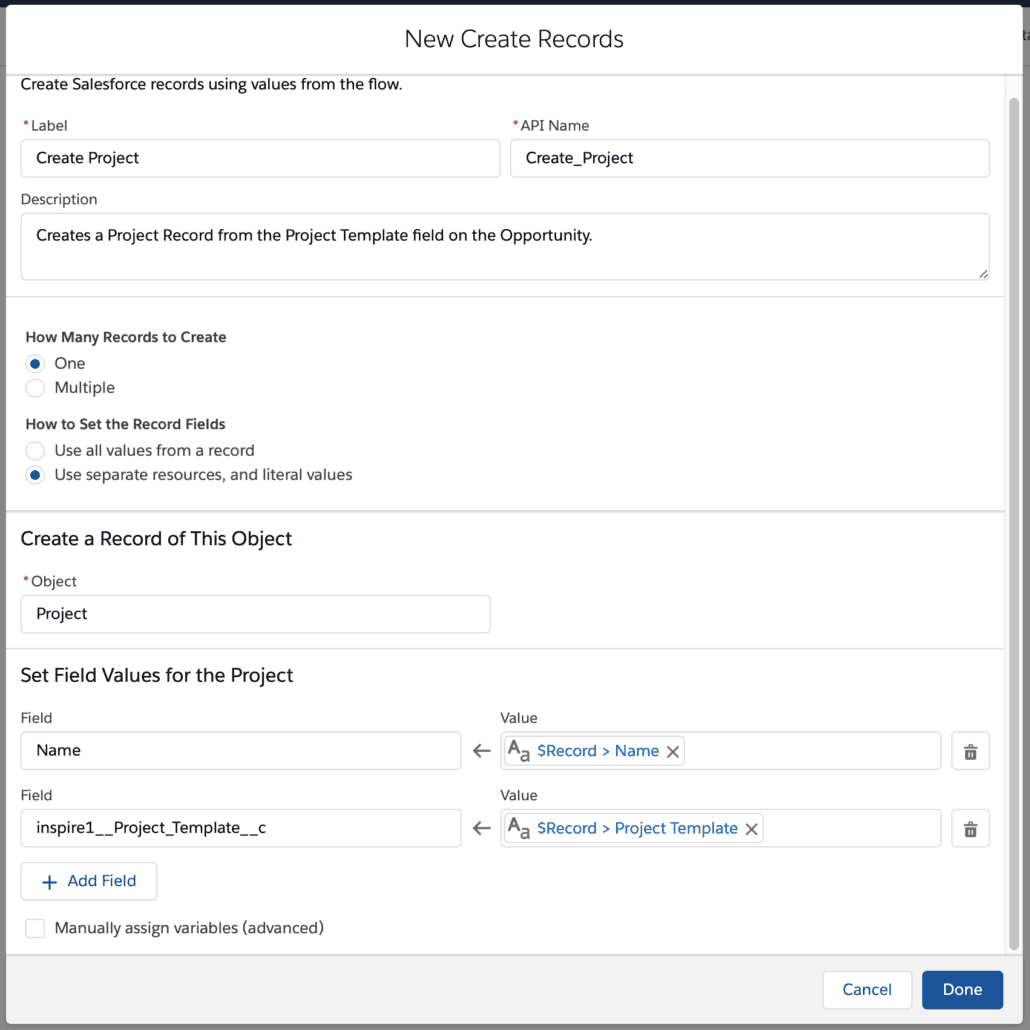Click the $Record > Project Template pill text
The height and width of the screenshot is (1030, 1030).
[637, 828]
